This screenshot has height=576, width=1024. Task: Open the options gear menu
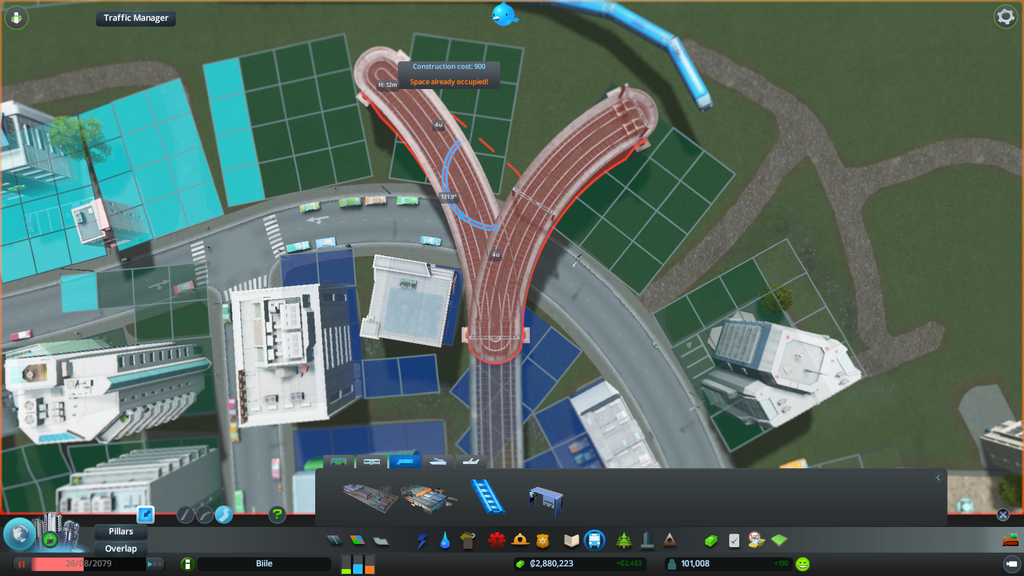tap(1005, 16)
